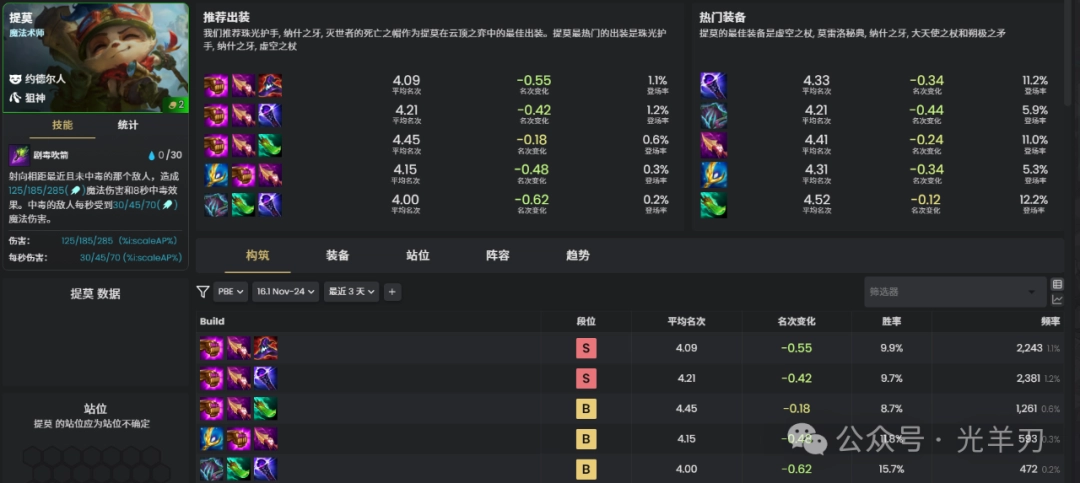Click the top item icon under 热门装备
This screenshot has height=483, width=1080.
click(x=713, y=85)
